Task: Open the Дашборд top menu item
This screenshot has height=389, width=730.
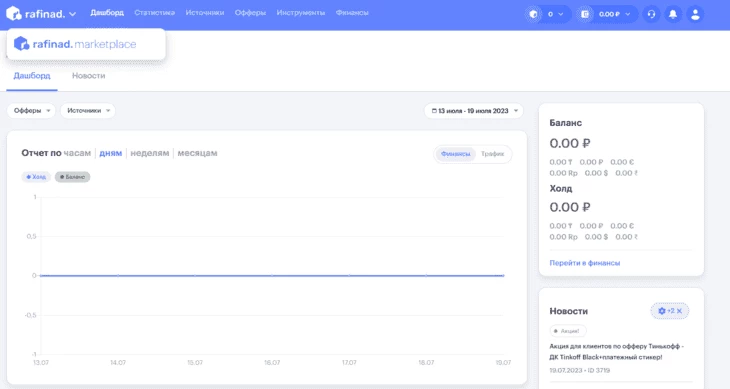Action: tap(107, 13)
